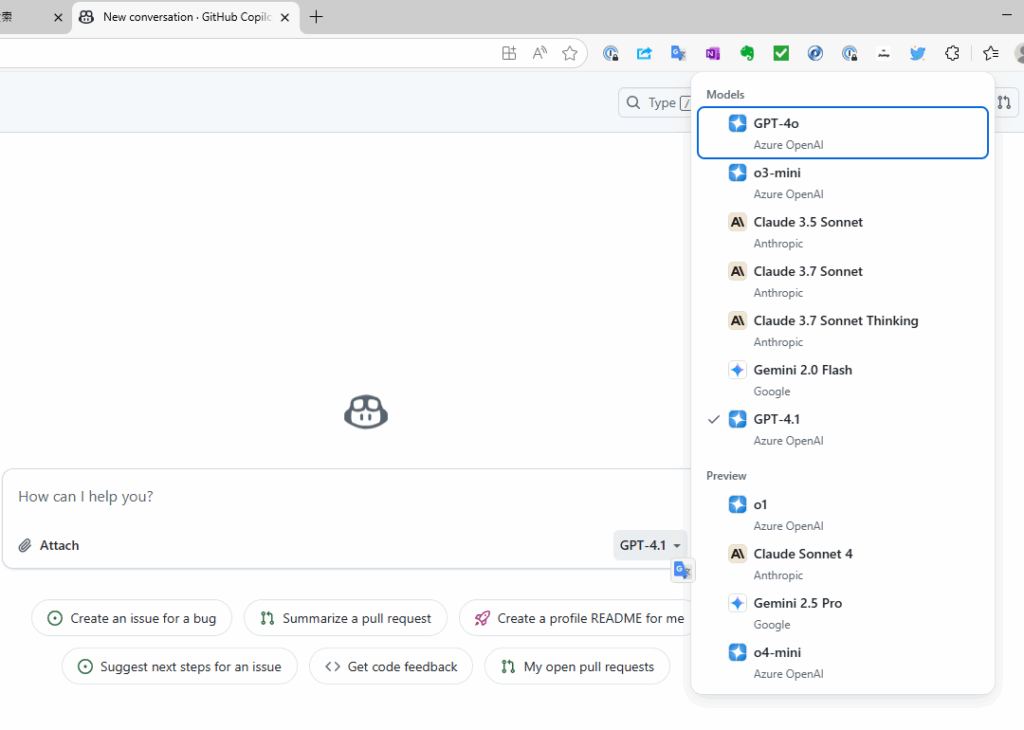This screenshot has width=1024, height=730.
Task: Close the New conversation GitHub Copilot tab
Action: 285,18
